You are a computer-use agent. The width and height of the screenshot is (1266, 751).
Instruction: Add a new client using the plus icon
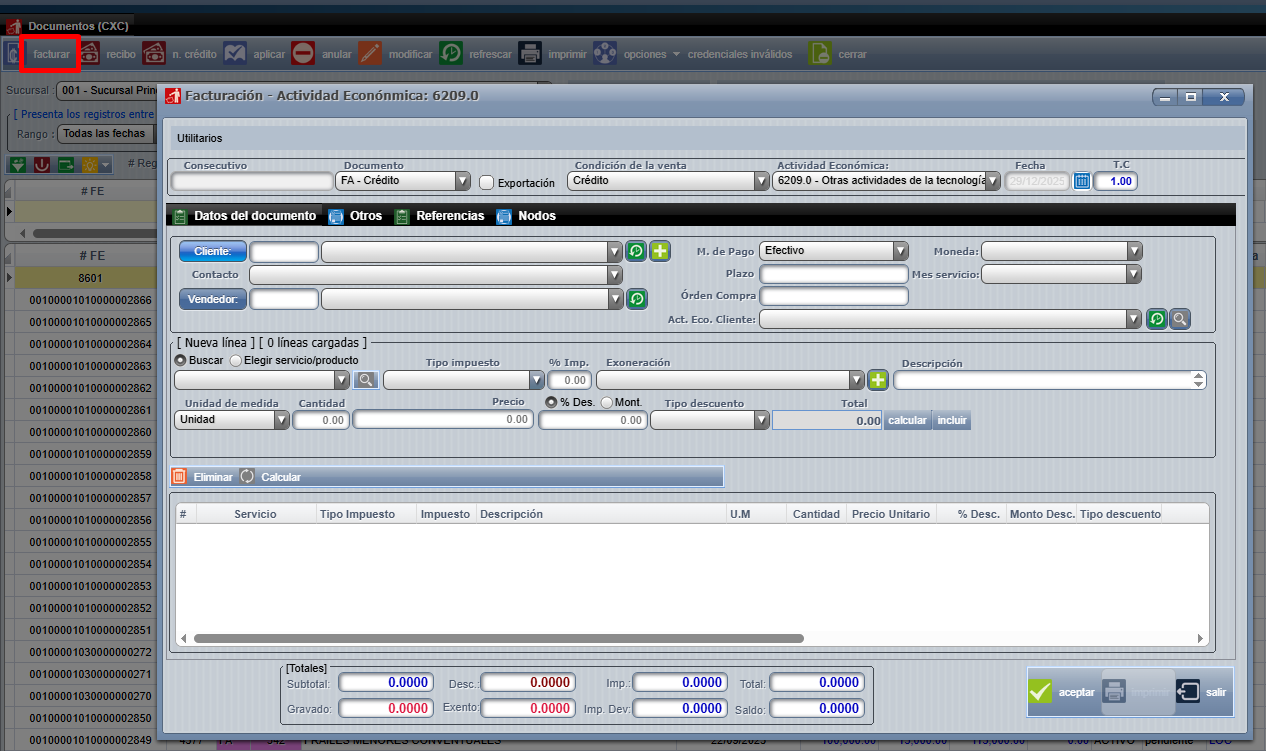(x=660, y=251)
